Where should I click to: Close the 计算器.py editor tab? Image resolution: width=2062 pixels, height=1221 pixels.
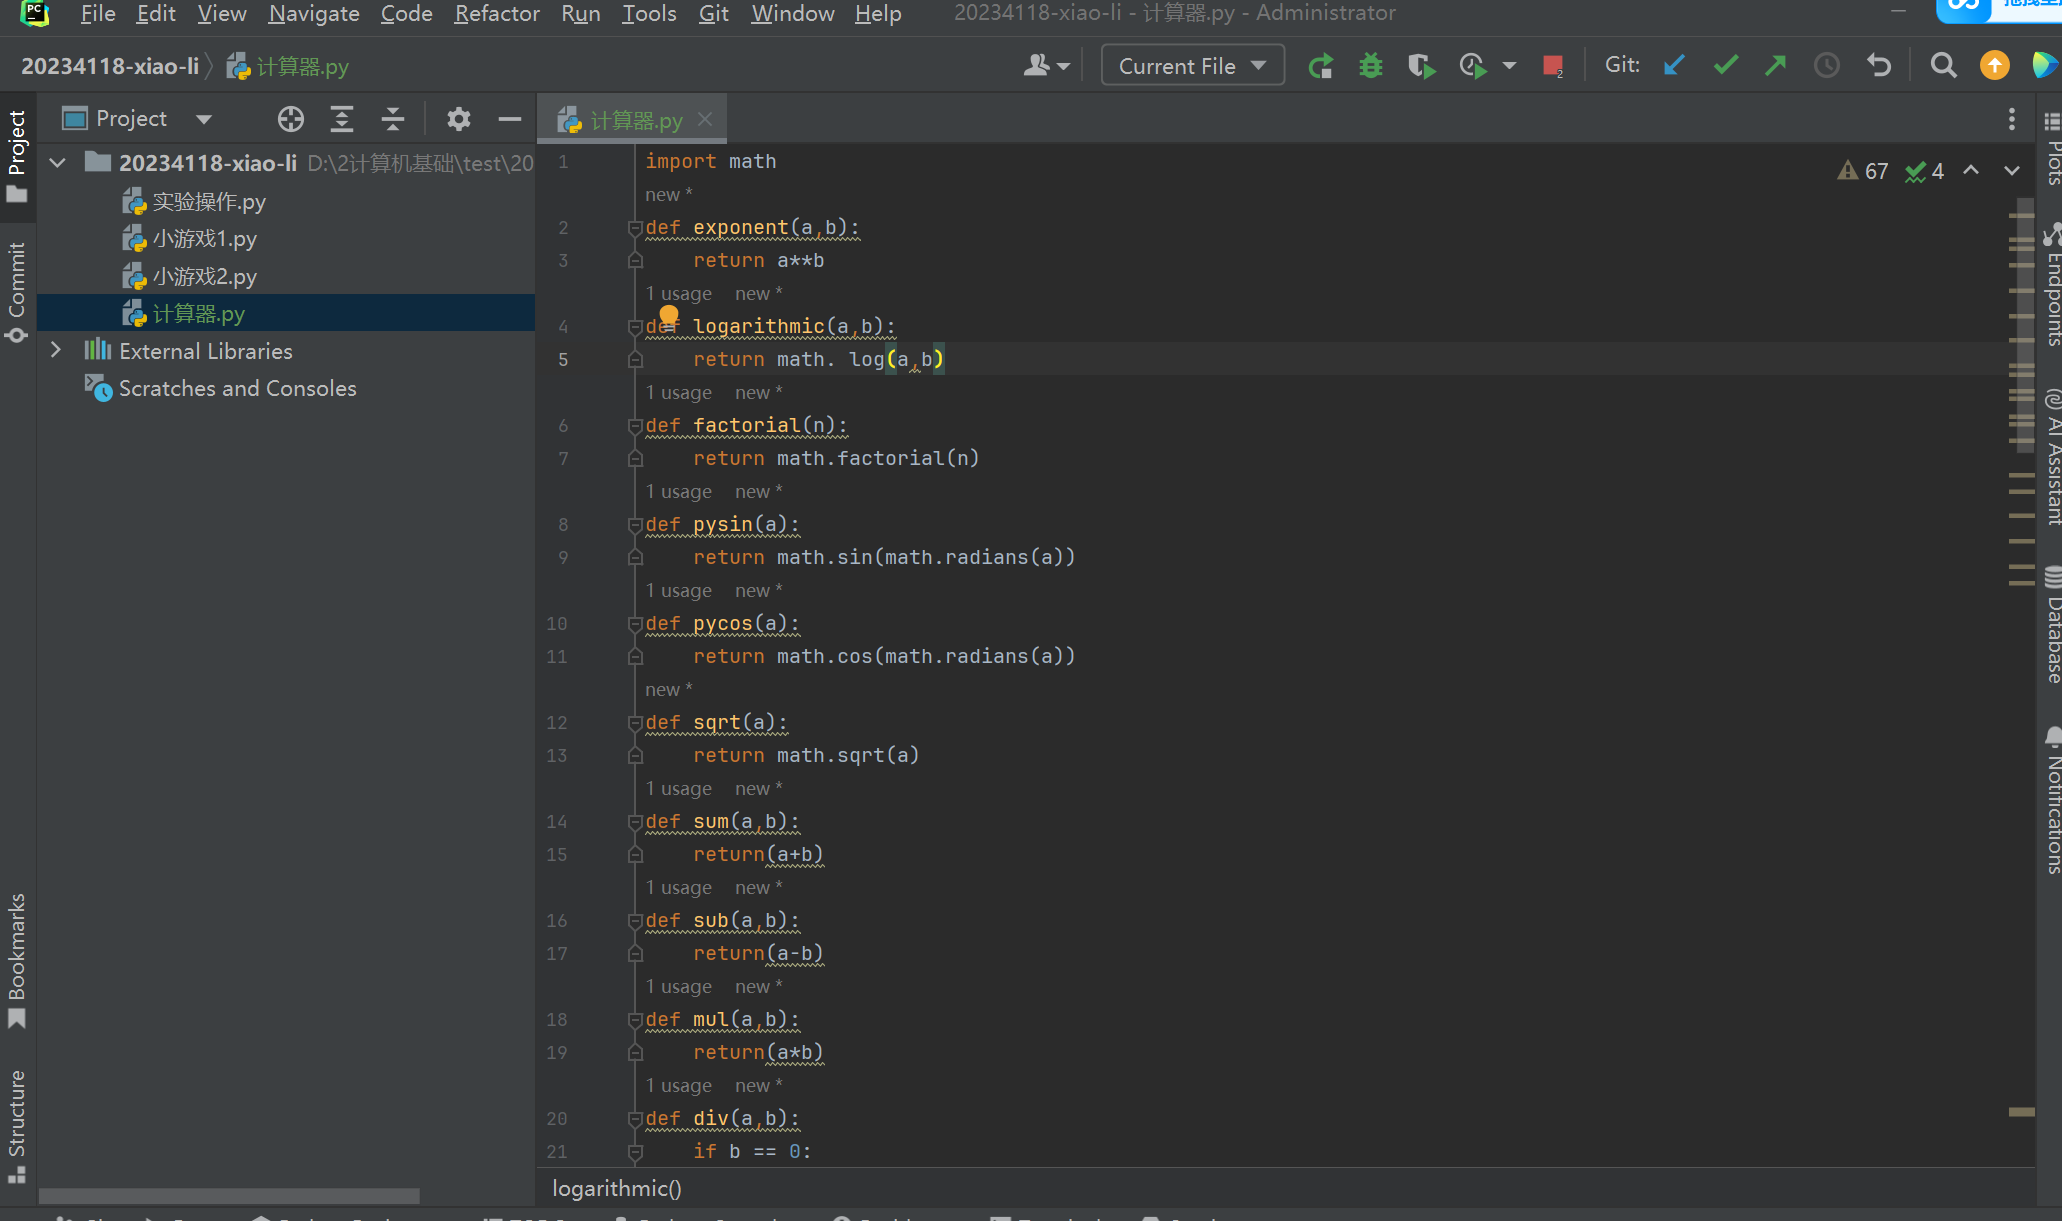click(x=705, y=119)
